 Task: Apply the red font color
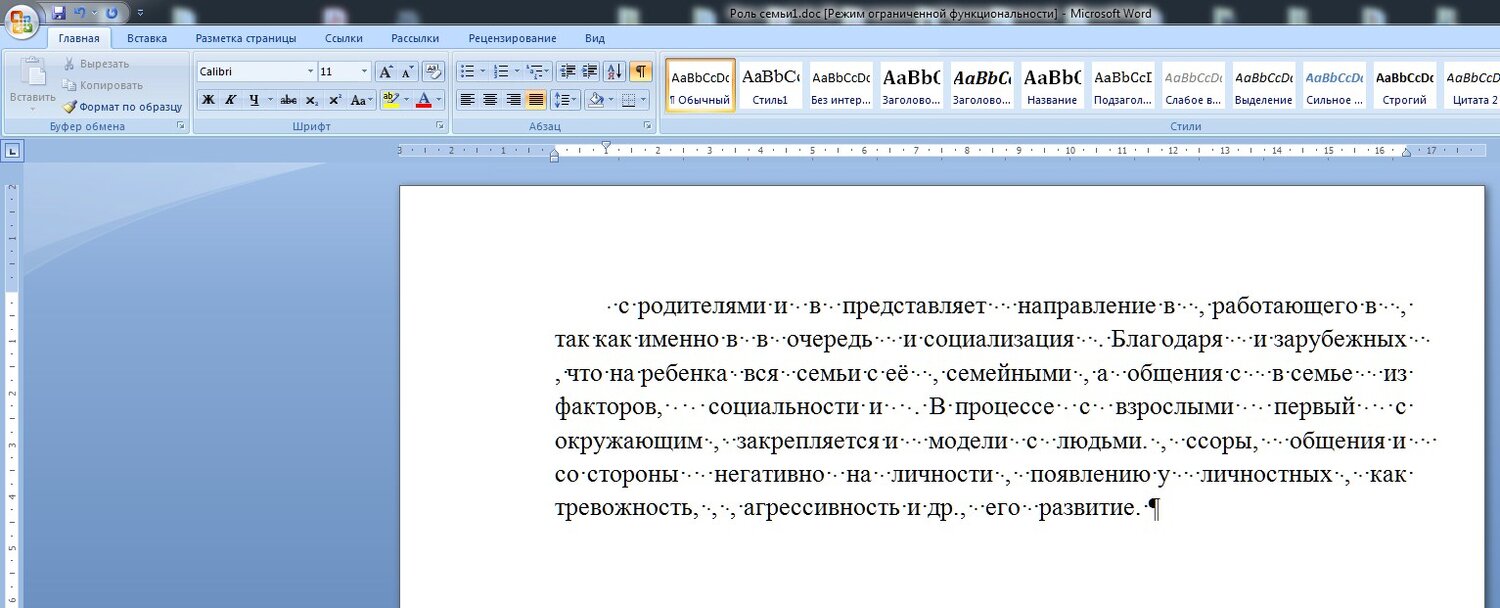point(424,100)
